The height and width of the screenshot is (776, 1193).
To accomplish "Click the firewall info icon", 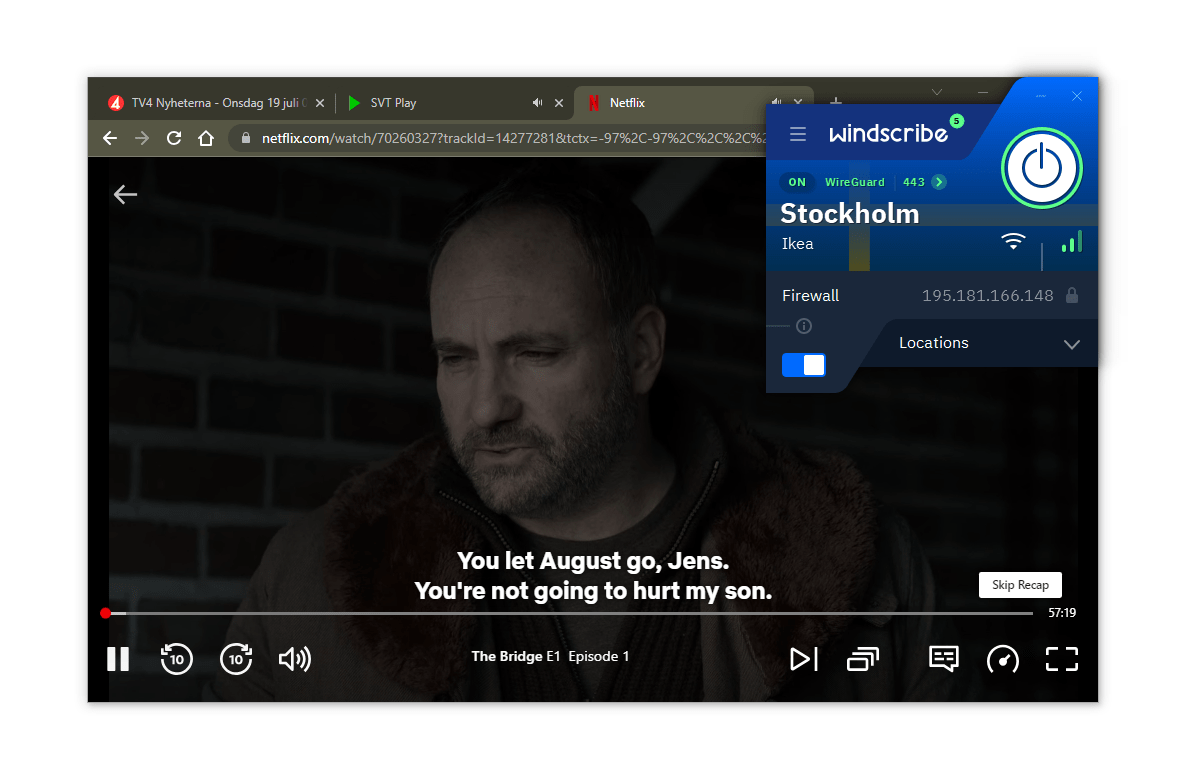I will pos(803,326).
